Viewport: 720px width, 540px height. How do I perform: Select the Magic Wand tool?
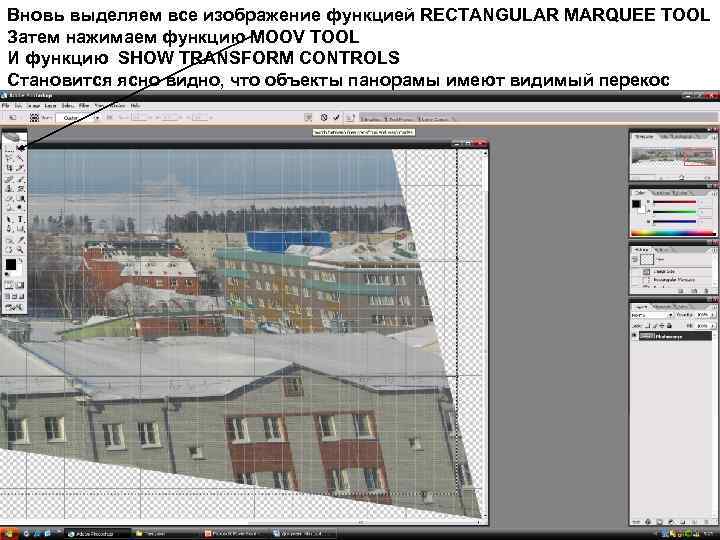[x=20, y=158]
